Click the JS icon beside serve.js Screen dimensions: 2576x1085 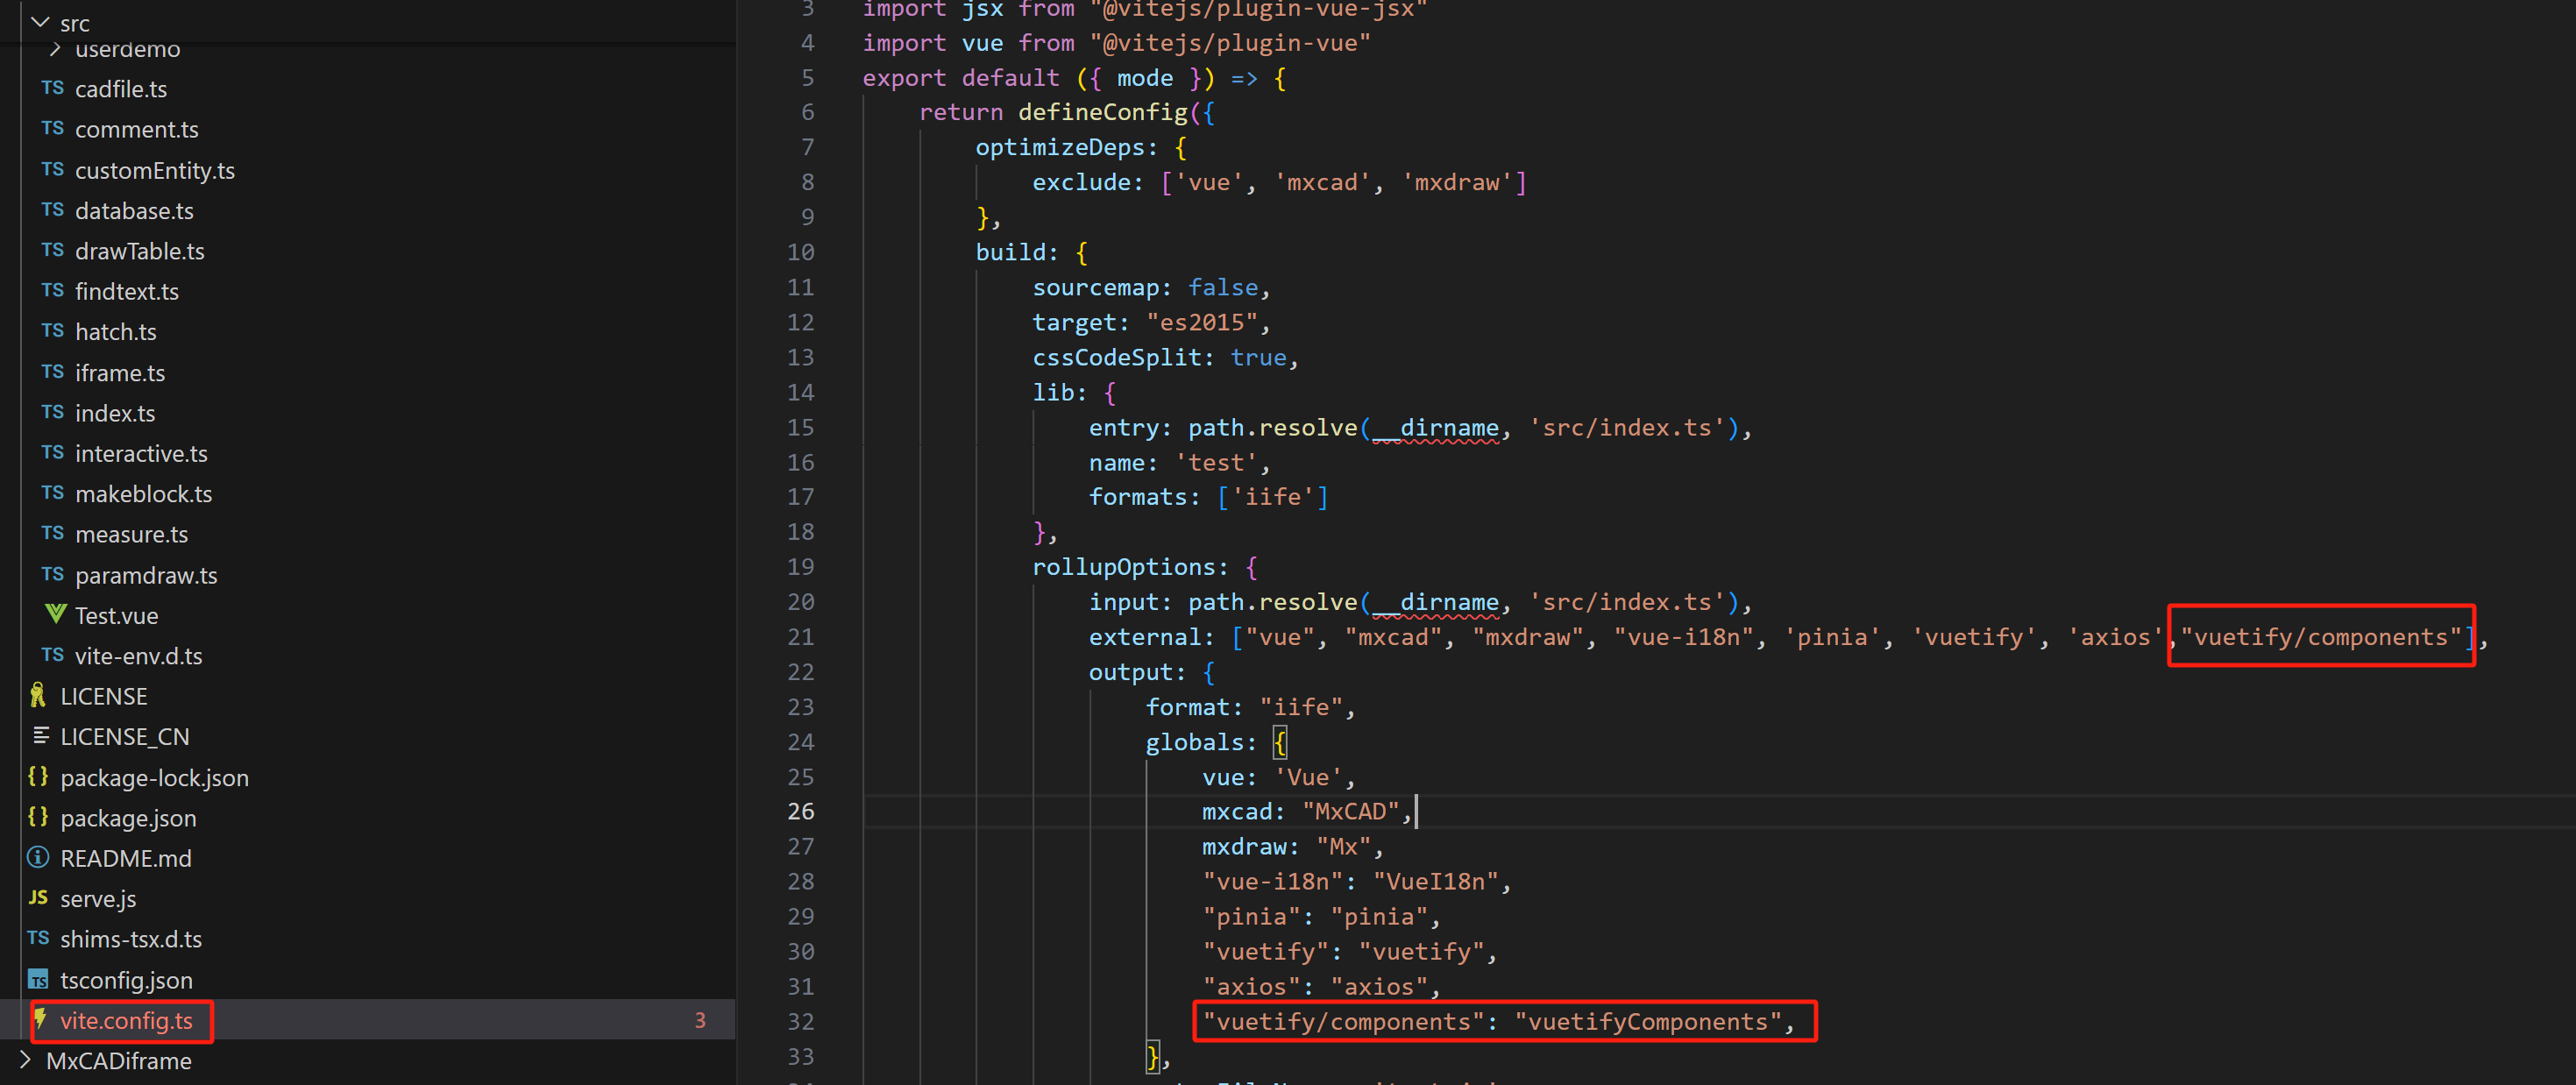tap(38, 897)
